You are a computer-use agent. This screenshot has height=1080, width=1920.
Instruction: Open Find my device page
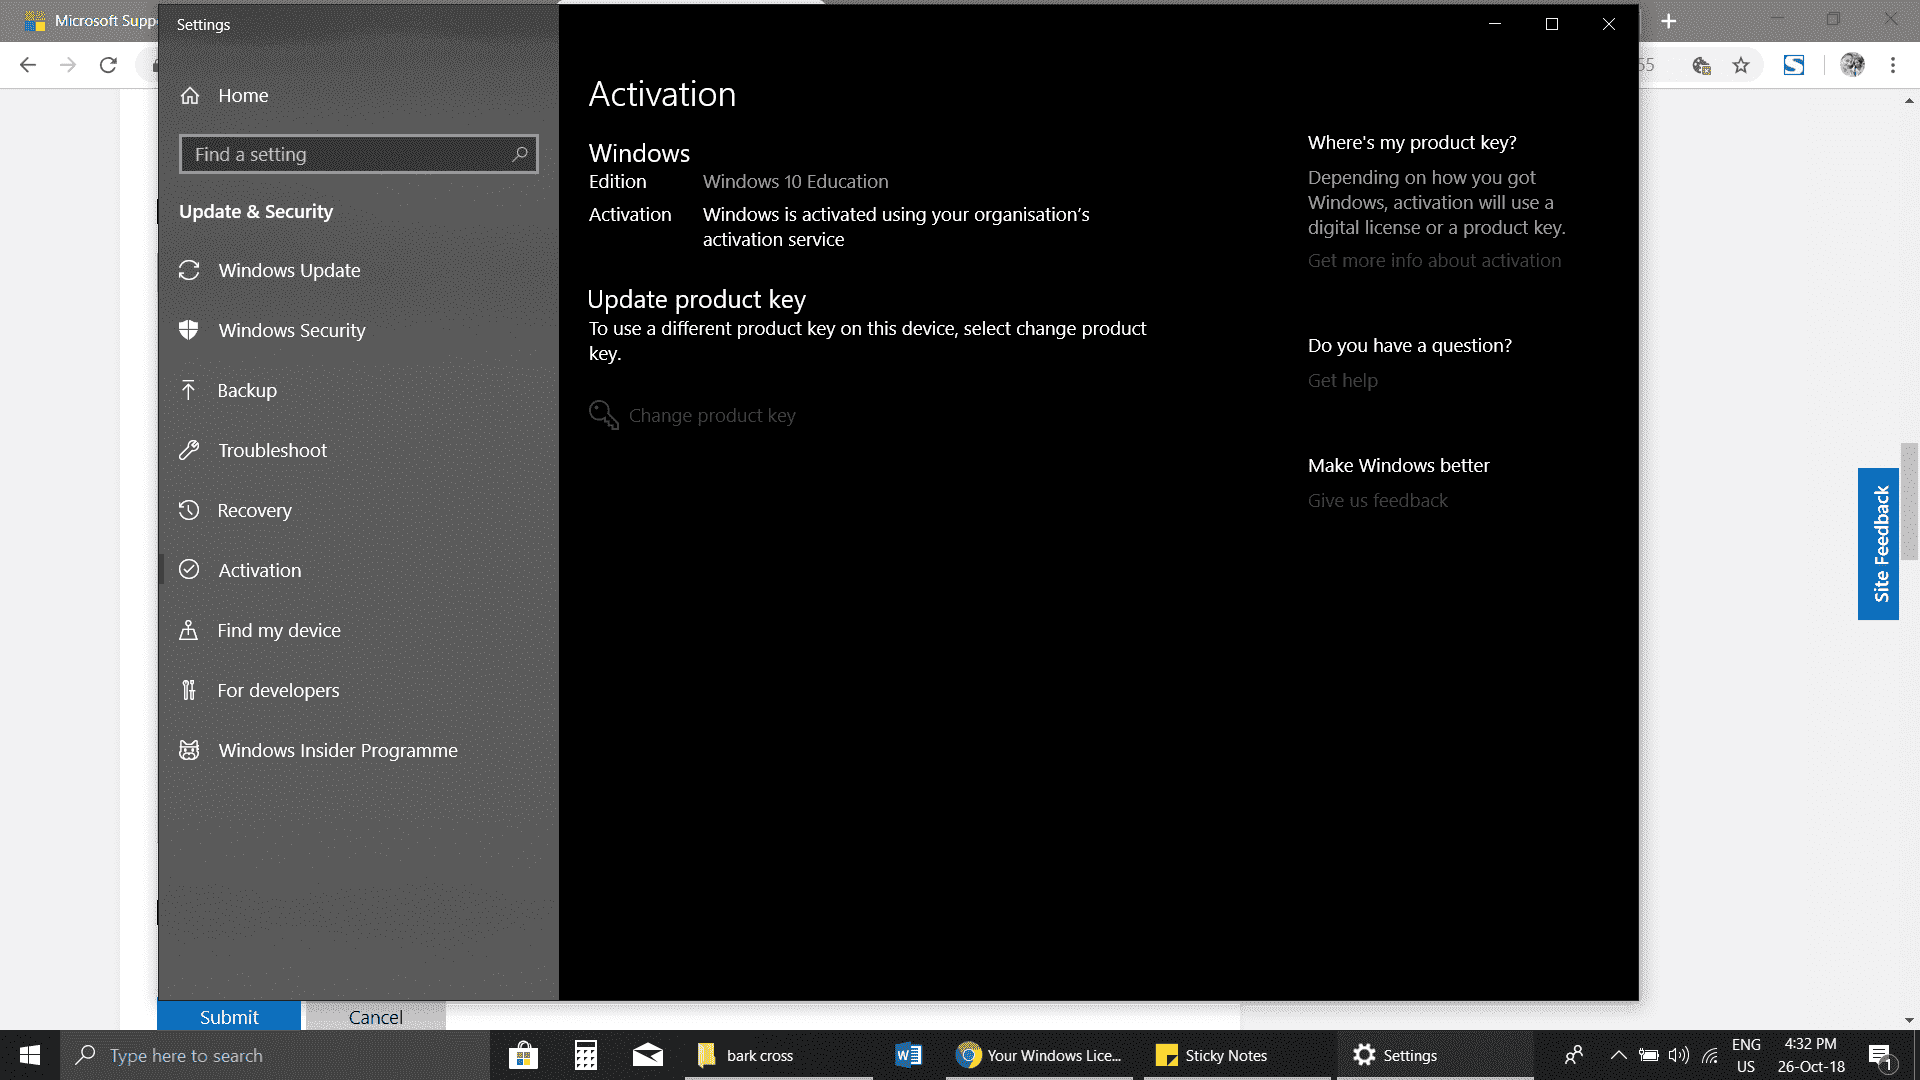tap(358, 630)
